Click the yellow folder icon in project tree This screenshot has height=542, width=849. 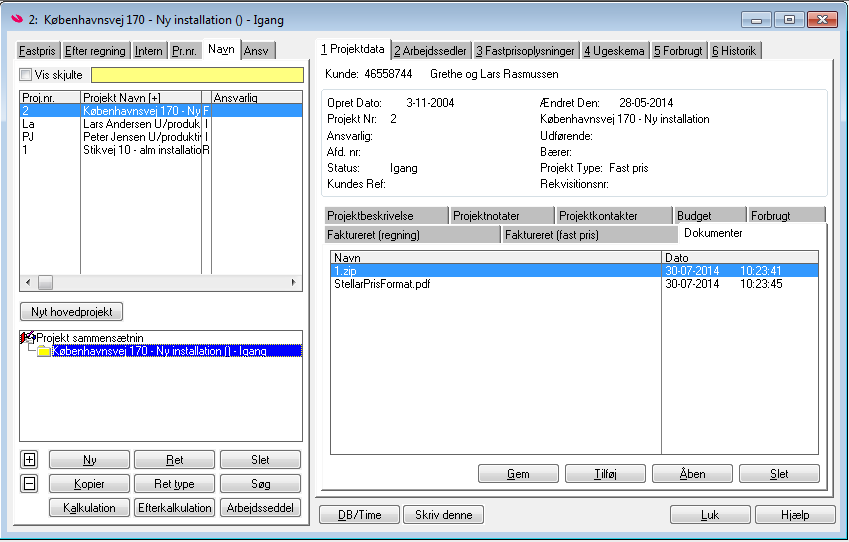(44, 351)
